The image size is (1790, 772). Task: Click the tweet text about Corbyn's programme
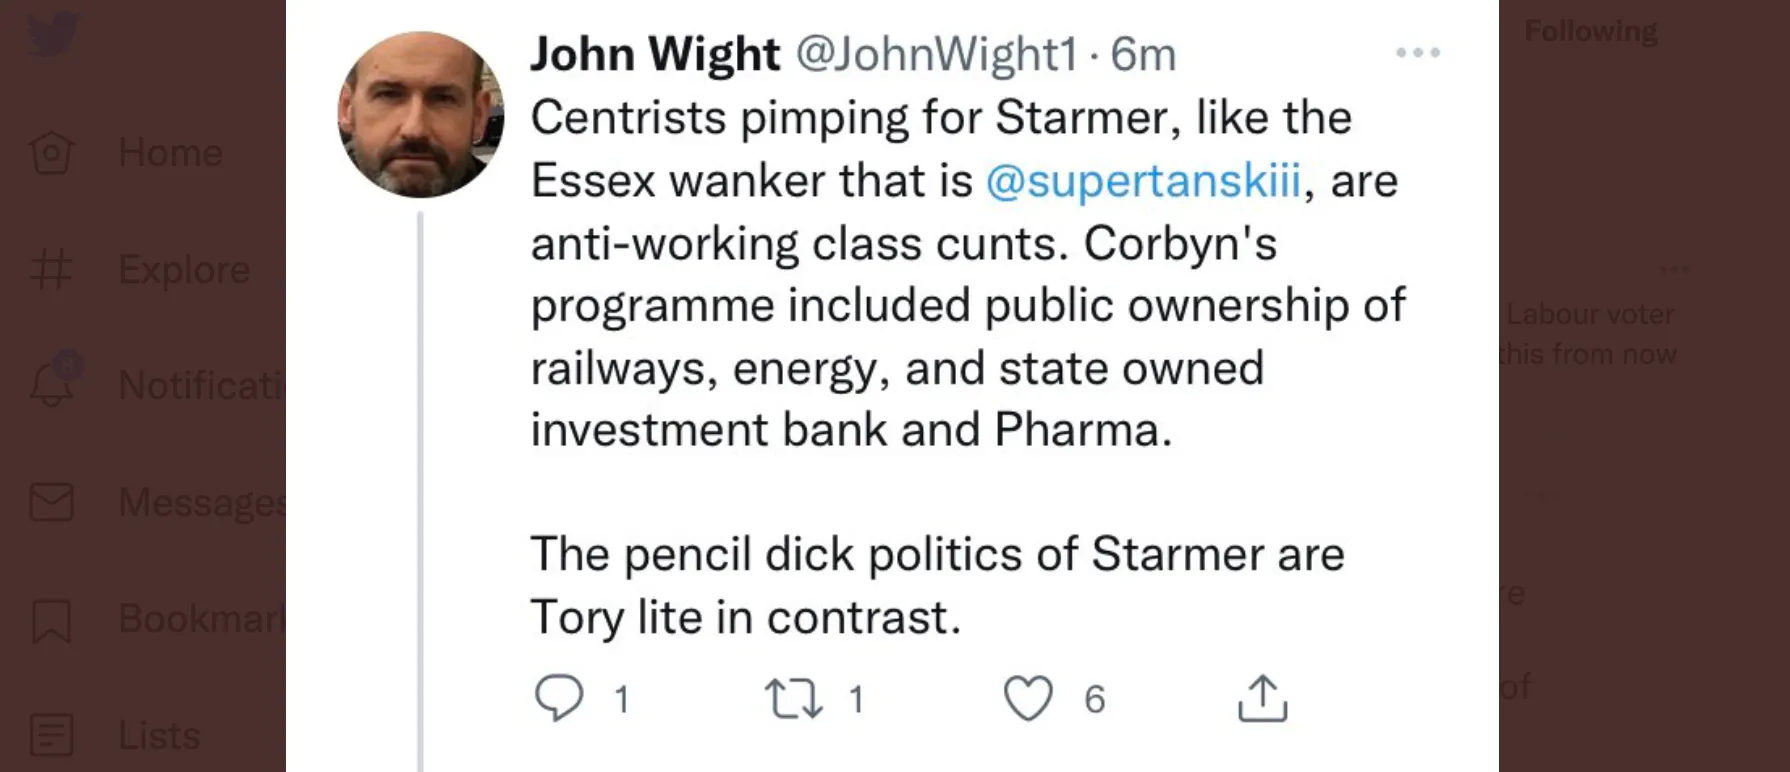pyautogui.click(x=967, y=306)
